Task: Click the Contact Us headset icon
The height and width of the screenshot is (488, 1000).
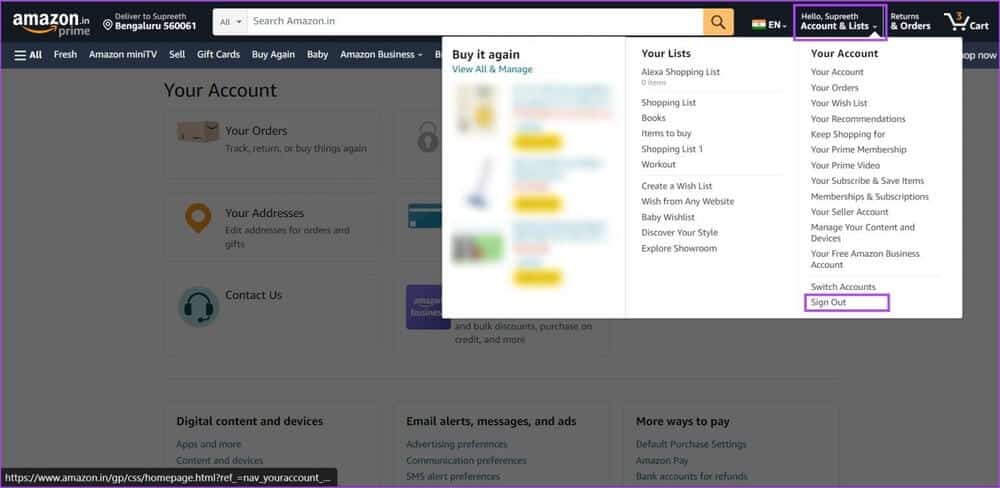Action: [x=198, y=307]
